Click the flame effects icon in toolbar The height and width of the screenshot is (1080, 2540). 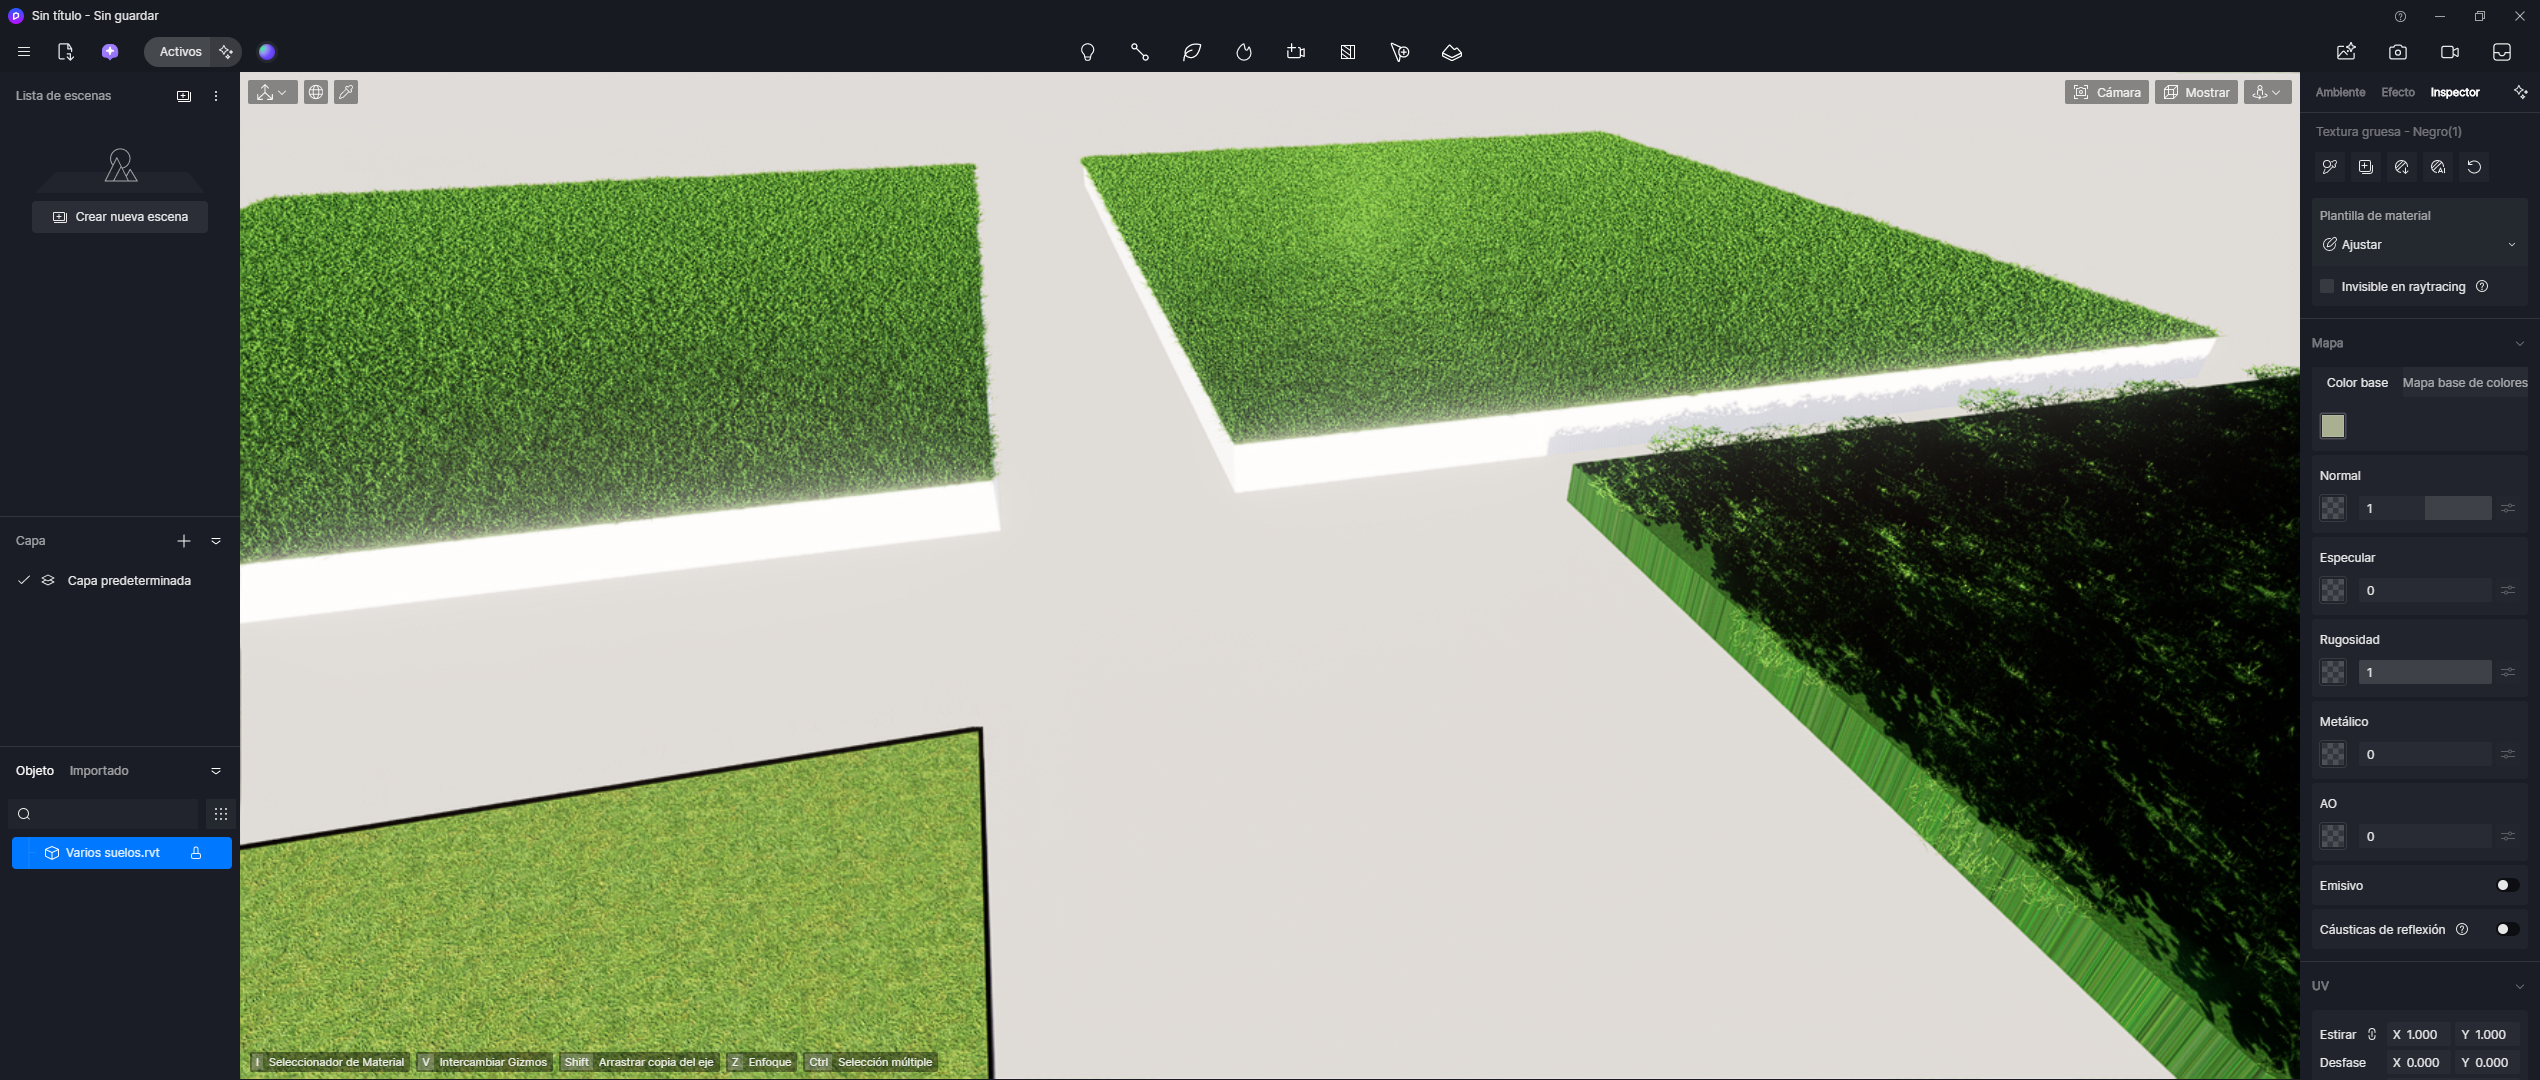click(1243, 52)
